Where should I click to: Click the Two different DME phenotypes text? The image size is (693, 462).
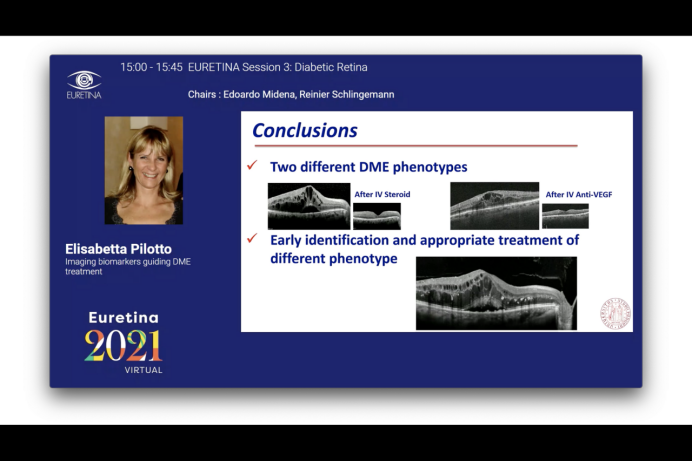368,167
